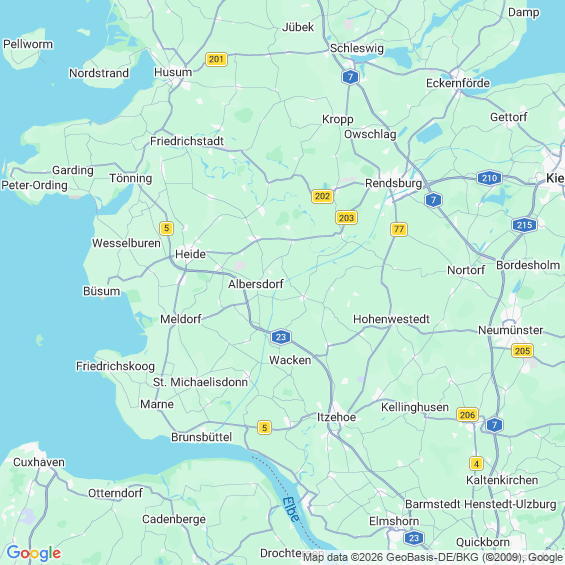565x565 pixels.
Task: Click the map data copyright text
Action: 433,557
